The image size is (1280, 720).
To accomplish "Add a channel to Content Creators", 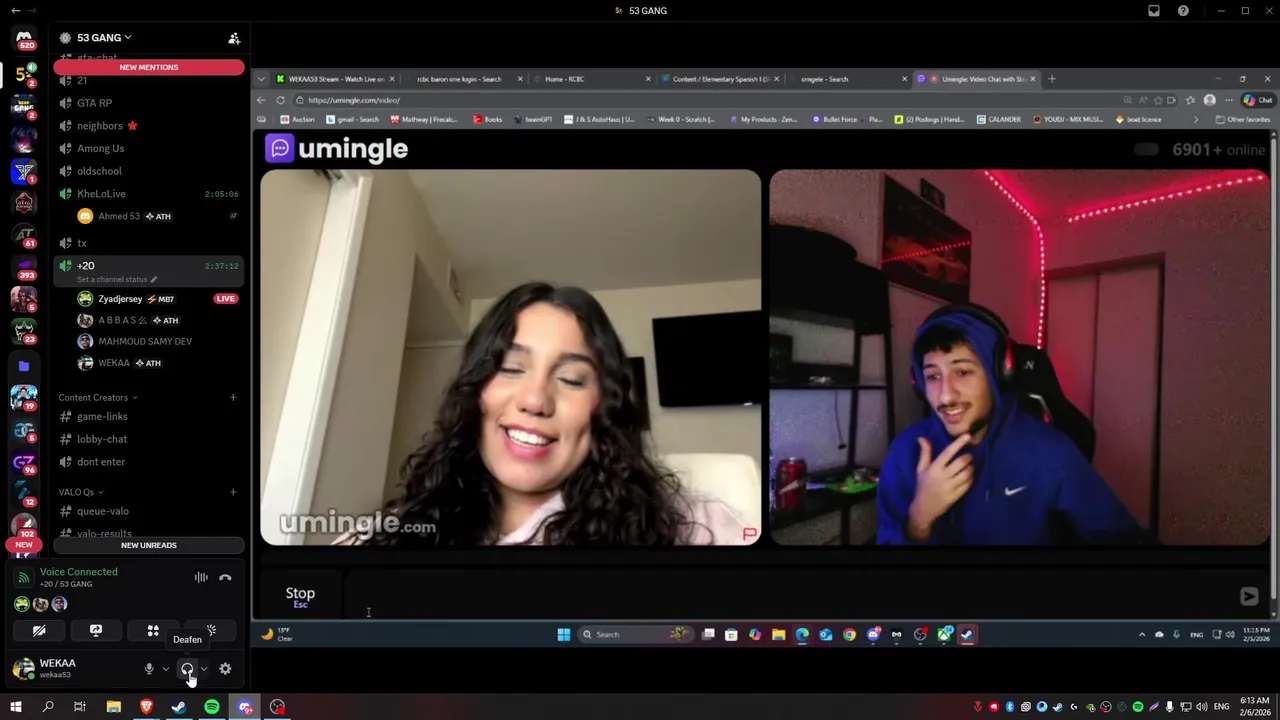I will click(x=233, y=398).
